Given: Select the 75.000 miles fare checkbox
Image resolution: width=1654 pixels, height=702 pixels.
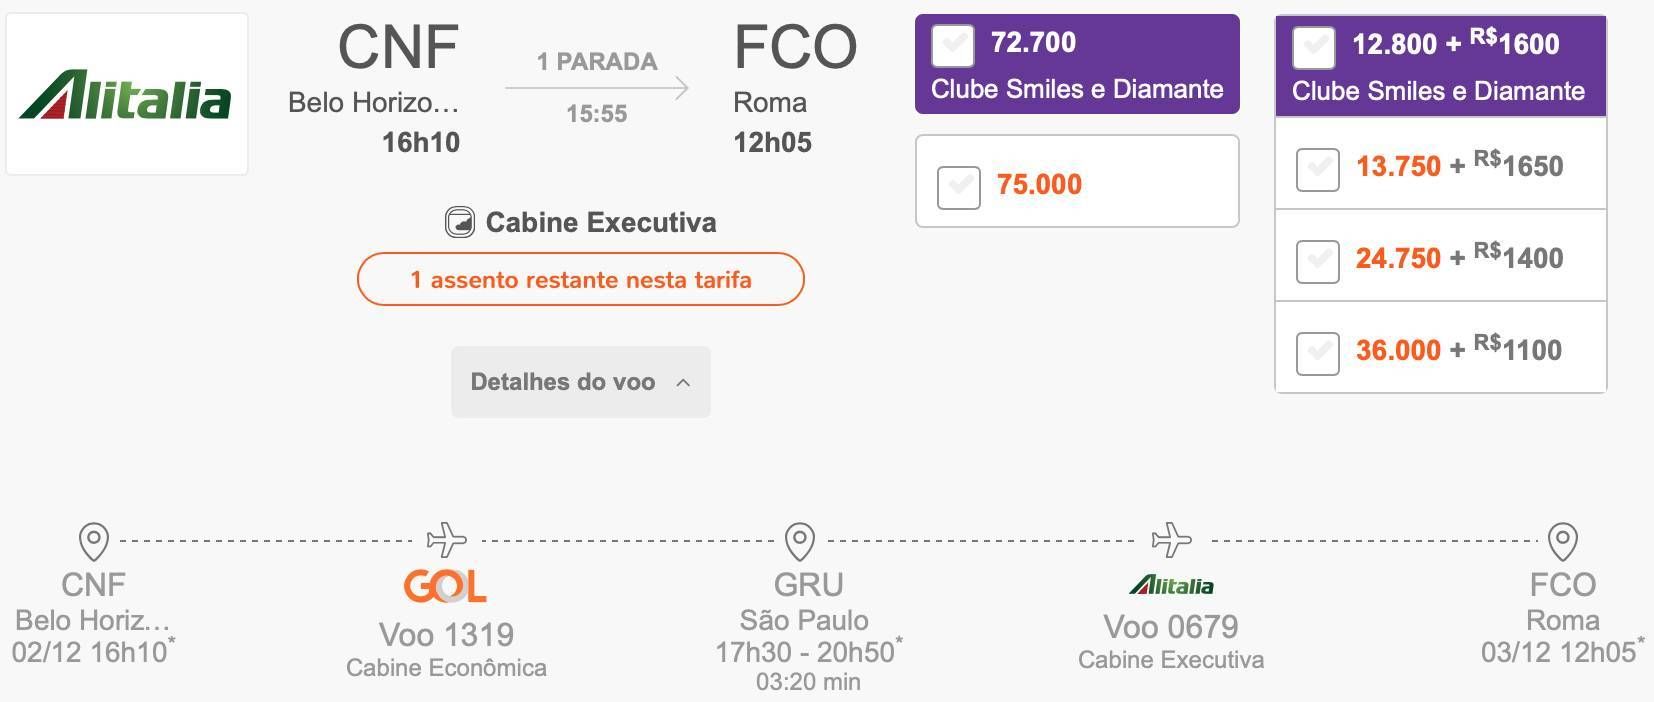Looking at the screenshot, I should [958, 187].
